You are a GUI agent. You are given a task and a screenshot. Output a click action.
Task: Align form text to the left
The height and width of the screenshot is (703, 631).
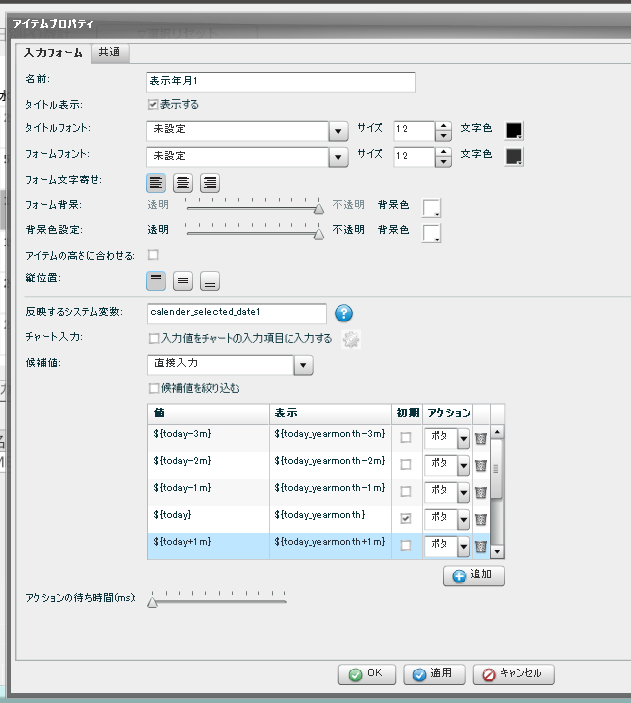coord(156,183)
